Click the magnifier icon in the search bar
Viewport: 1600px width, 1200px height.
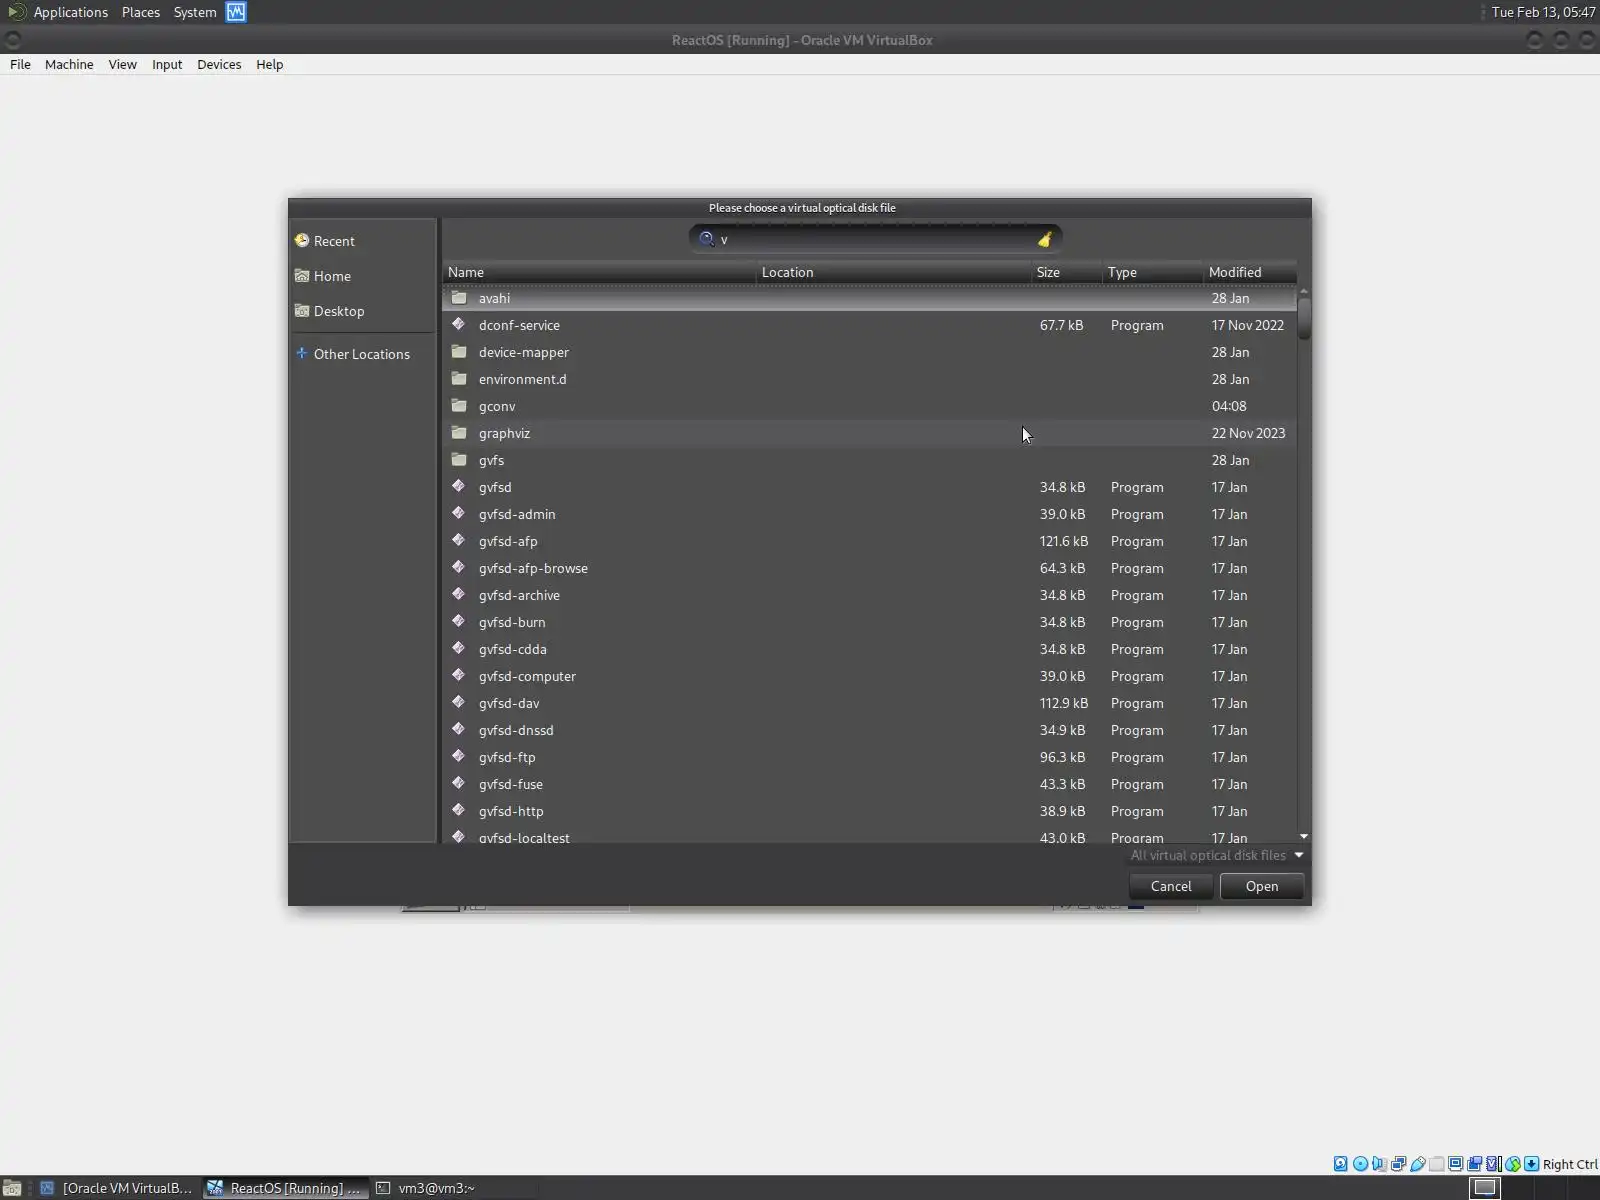(706, 239)
